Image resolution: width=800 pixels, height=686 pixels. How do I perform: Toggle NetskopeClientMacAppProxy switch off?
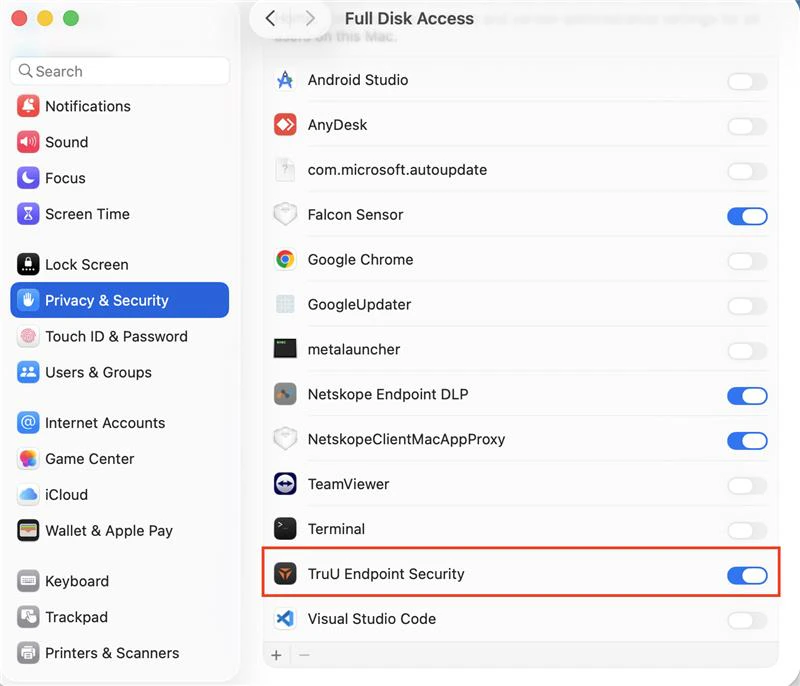(747, 441)
